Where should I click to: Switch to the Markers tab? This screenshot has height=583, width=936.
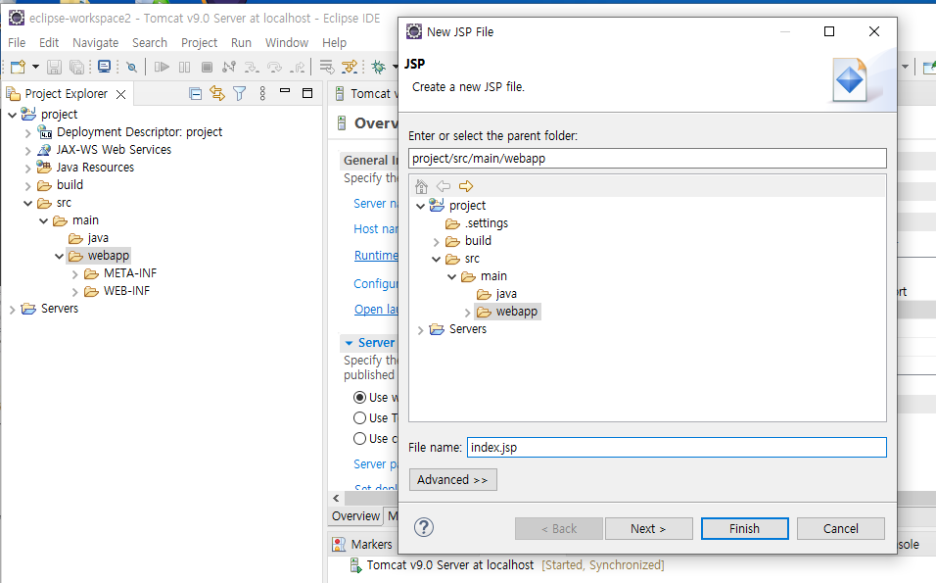(363, 544)
